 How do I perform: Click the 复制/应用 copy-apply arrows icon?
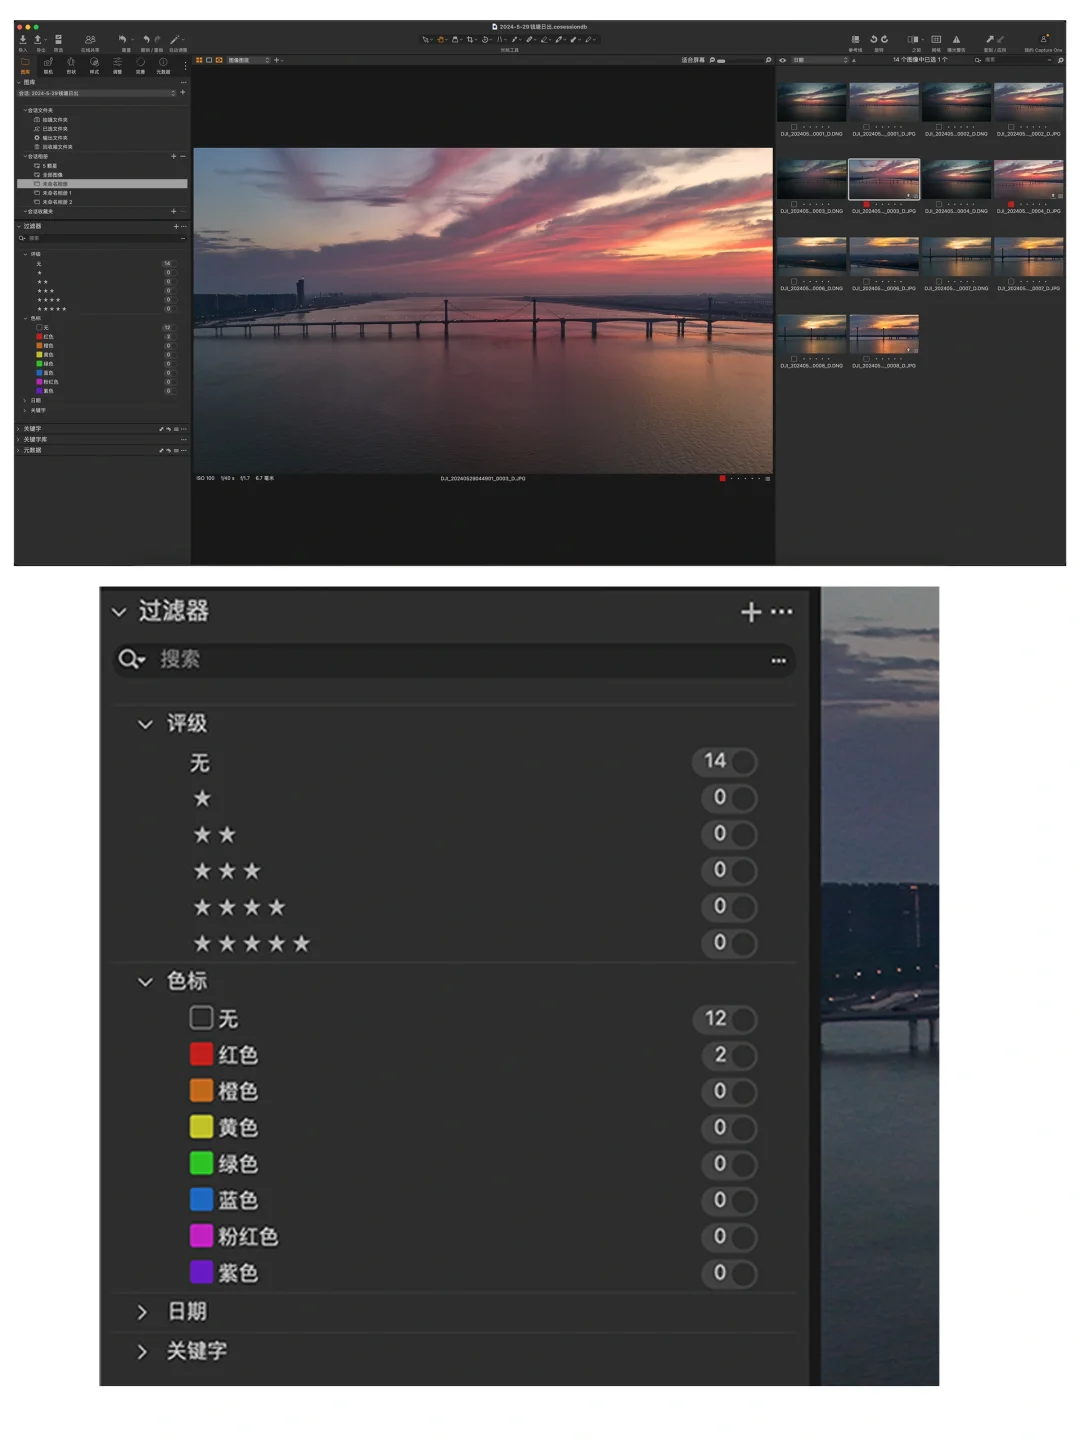point(994,40)
